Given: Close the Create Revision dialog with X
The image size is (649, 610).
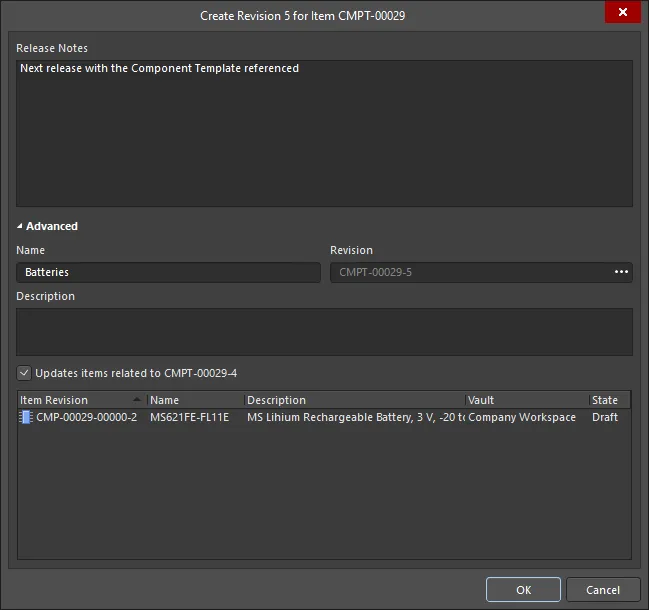Looking at the screenshot, I should point(623,13).
